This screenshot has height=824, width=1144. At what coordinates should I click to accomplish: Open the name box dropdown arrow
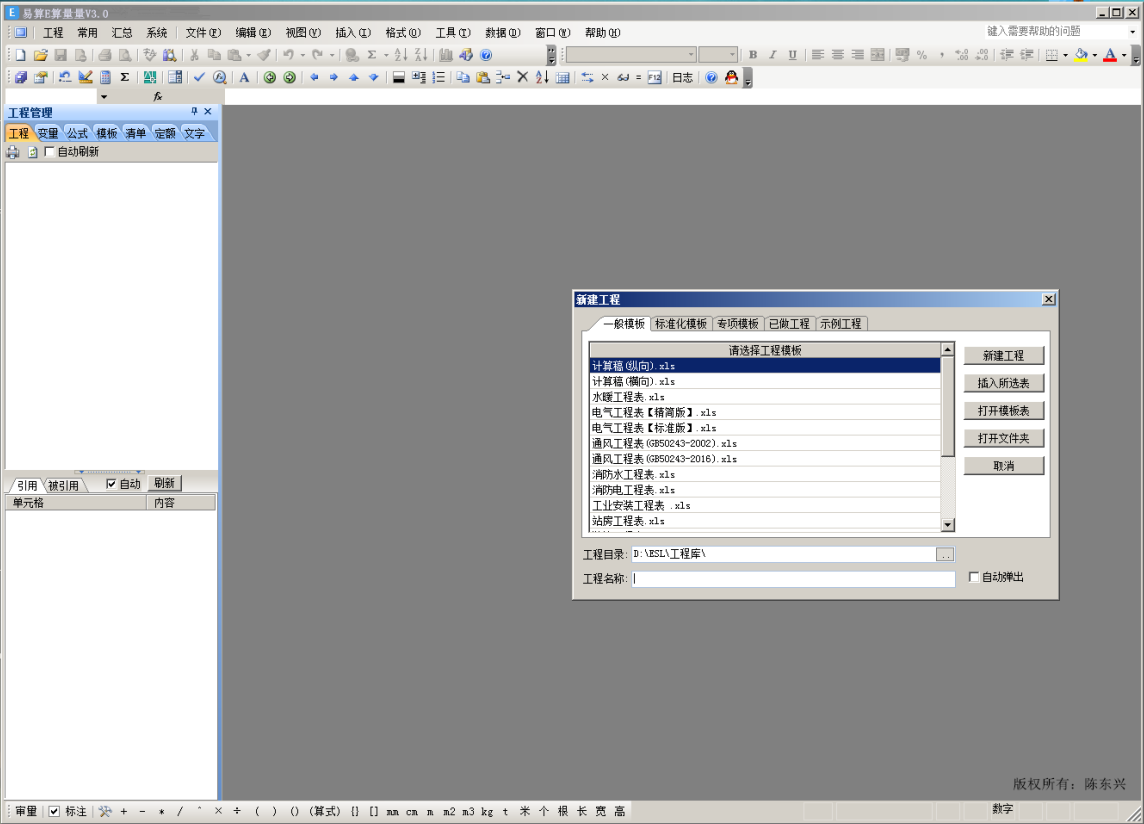(x=104, y=96)
